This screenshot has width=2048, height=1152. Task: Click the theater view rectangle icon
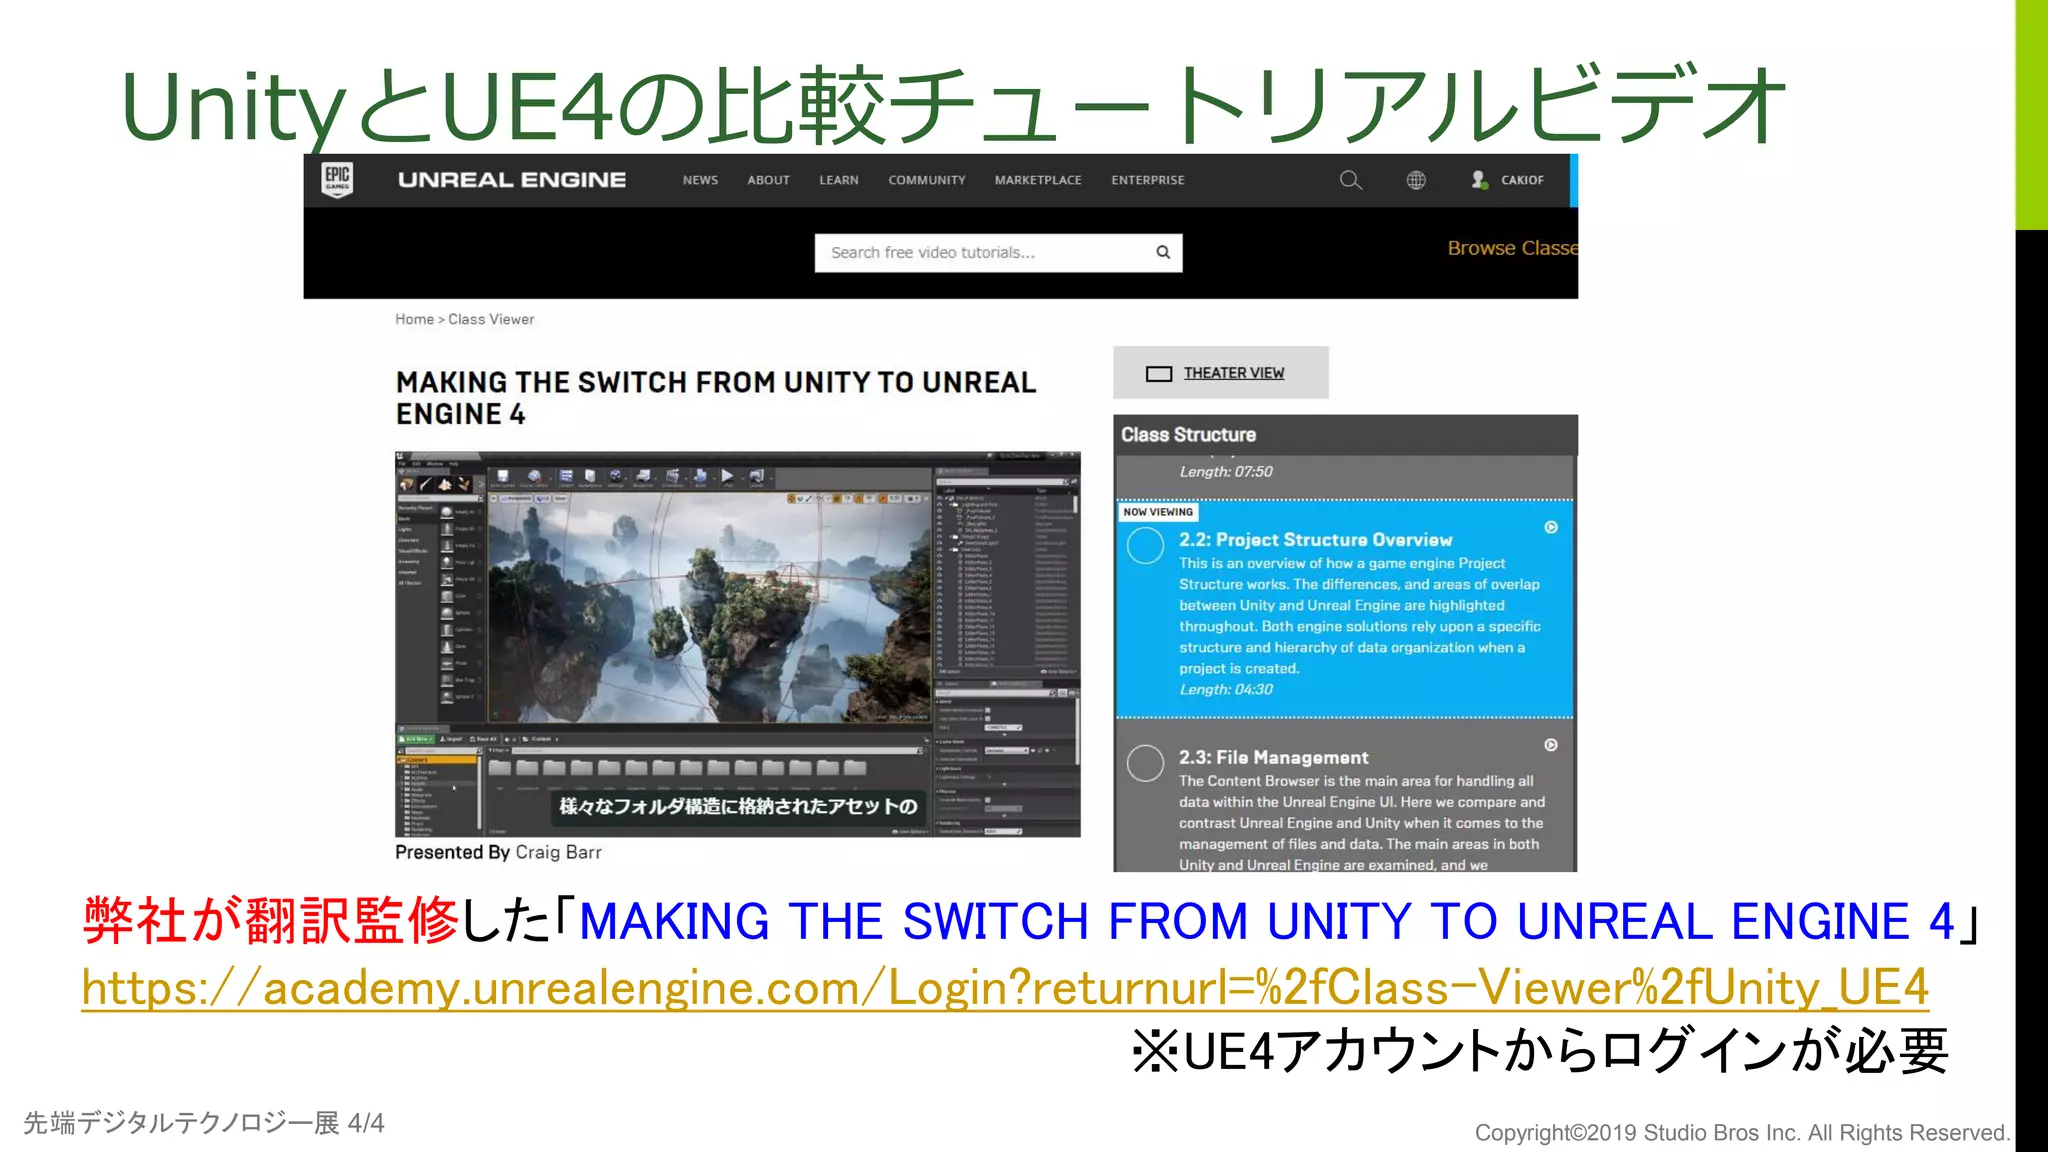click(1159, 373)
